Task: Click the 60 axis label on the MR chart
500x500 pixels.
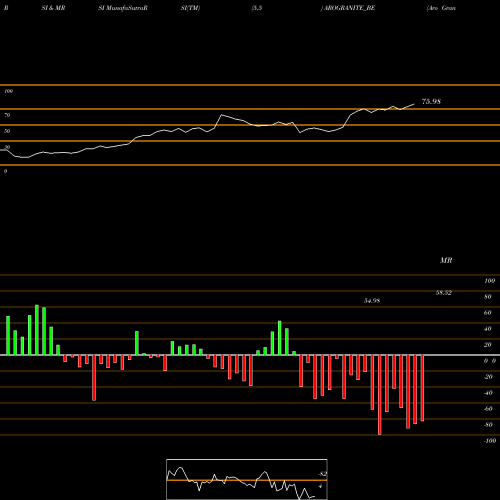Action: click(487, 313)
